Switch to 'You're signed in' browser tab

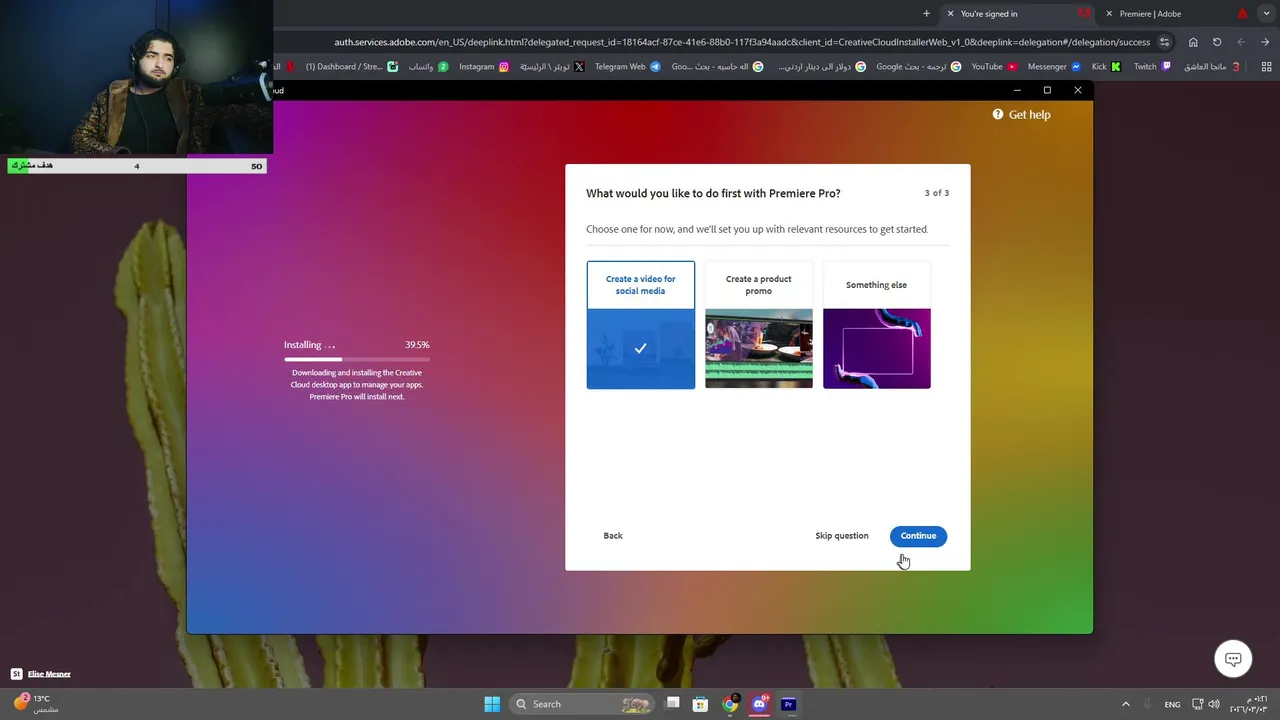[1017, 14]
